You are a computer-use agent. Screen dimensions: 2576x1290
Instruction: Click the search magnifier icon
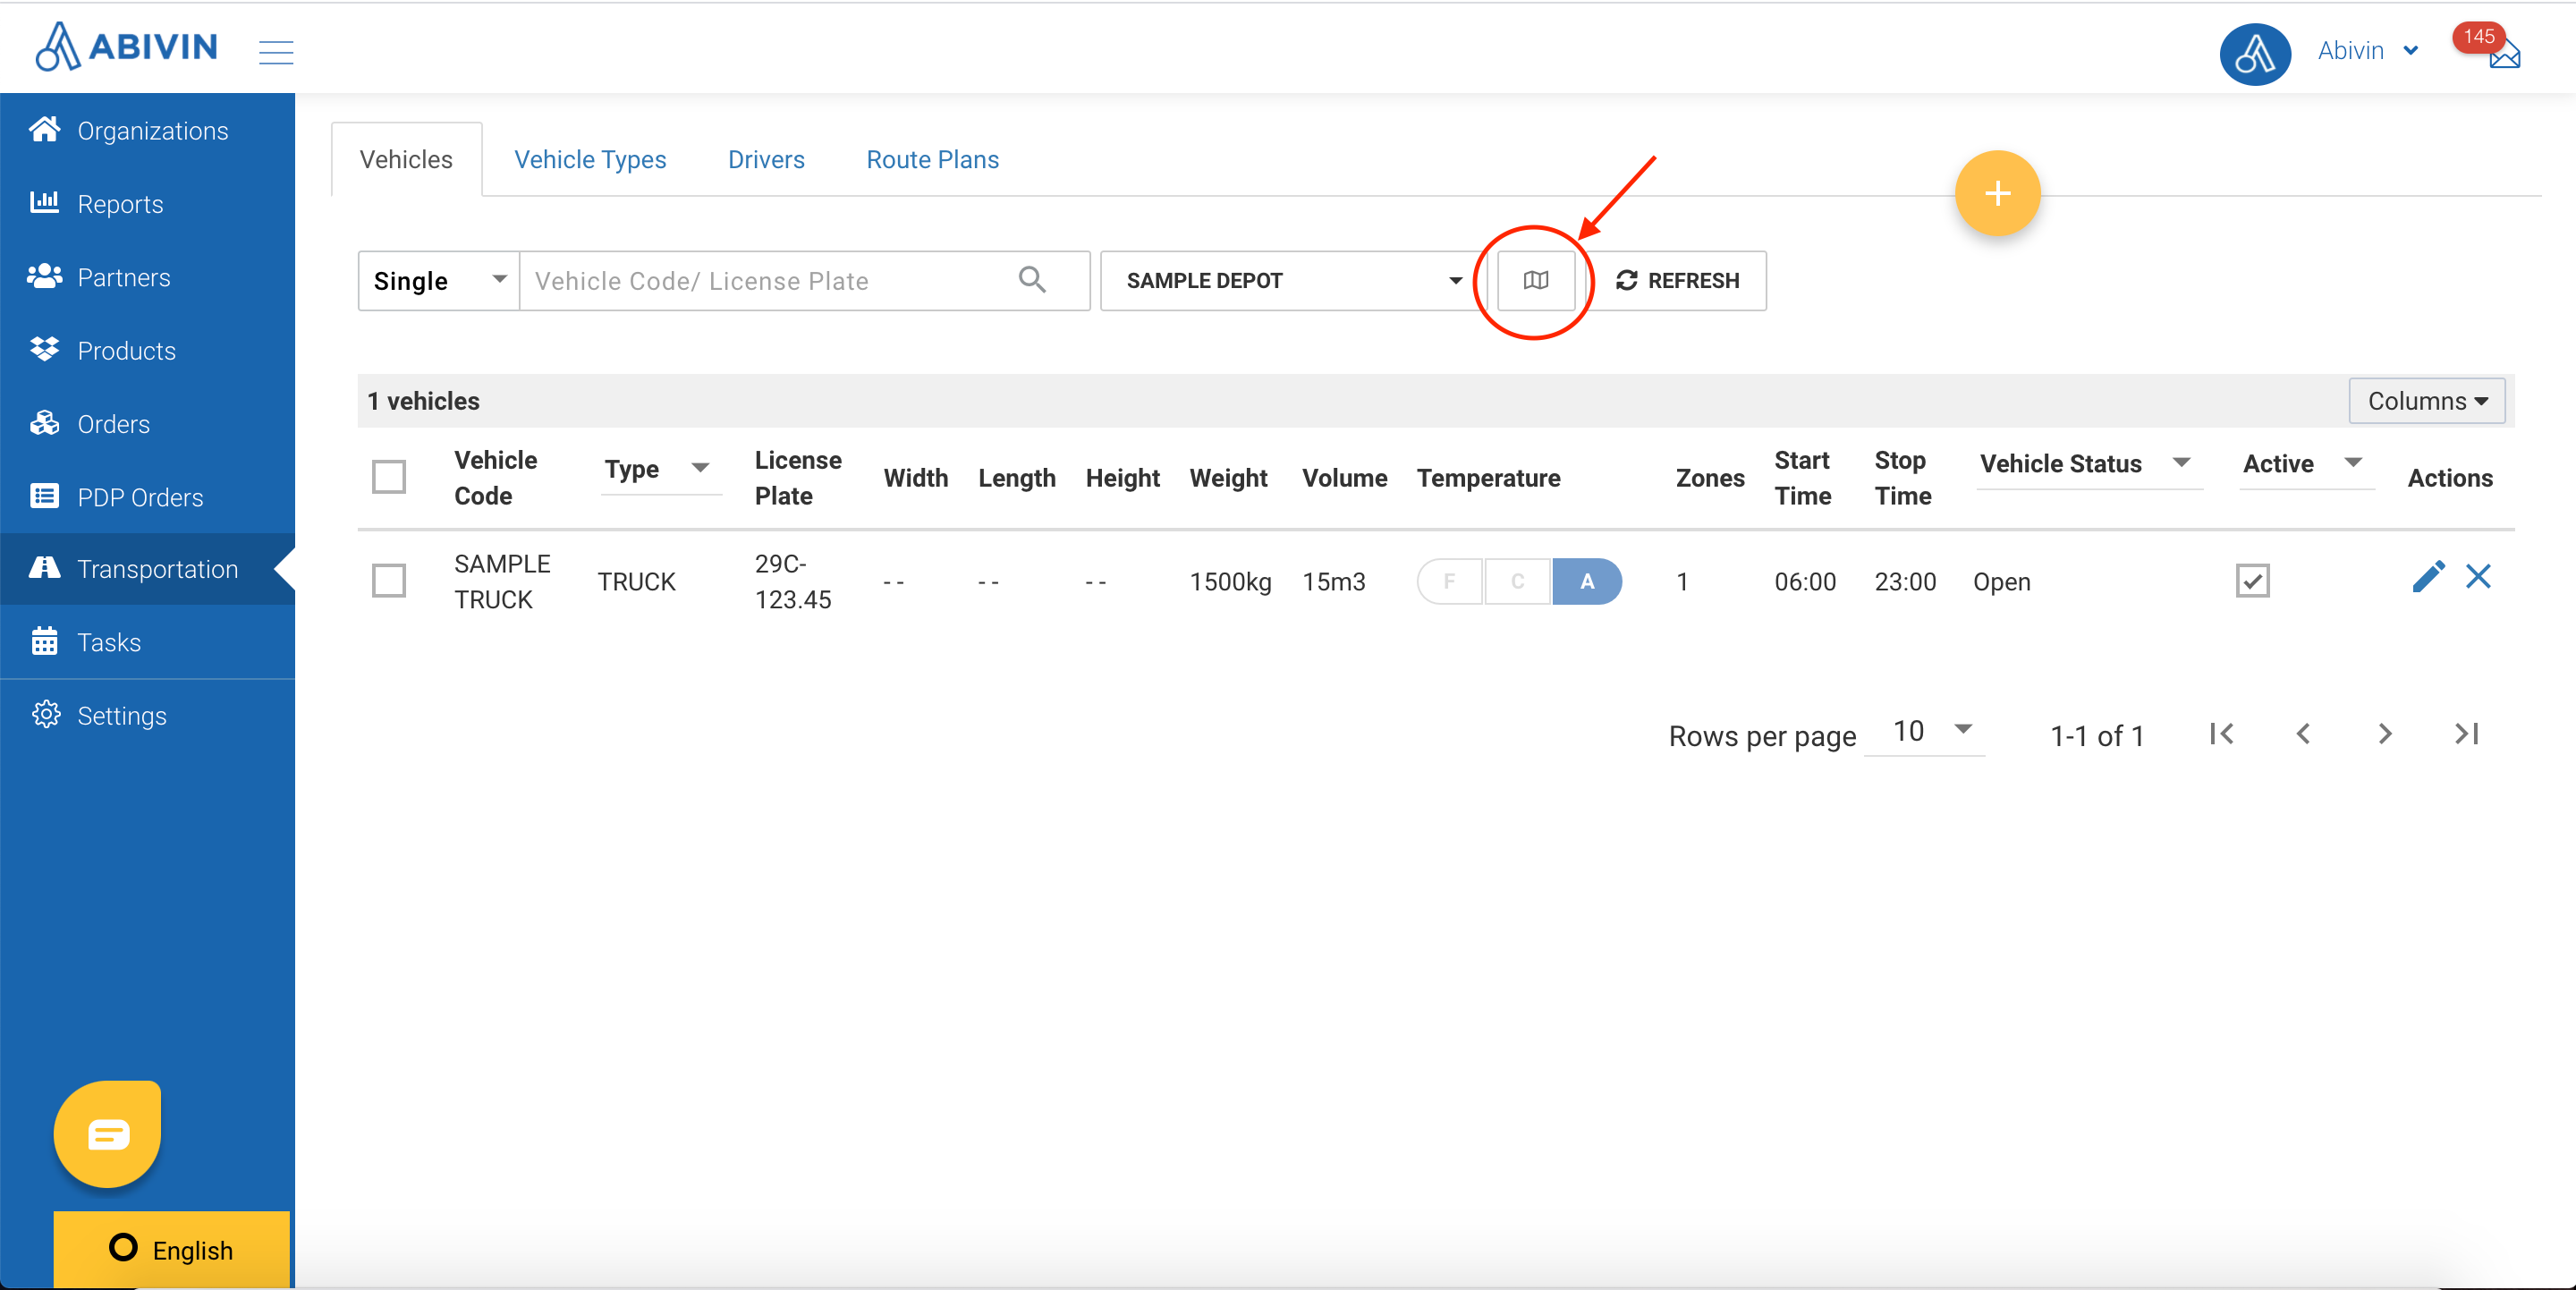click(x=1032, y=280)
